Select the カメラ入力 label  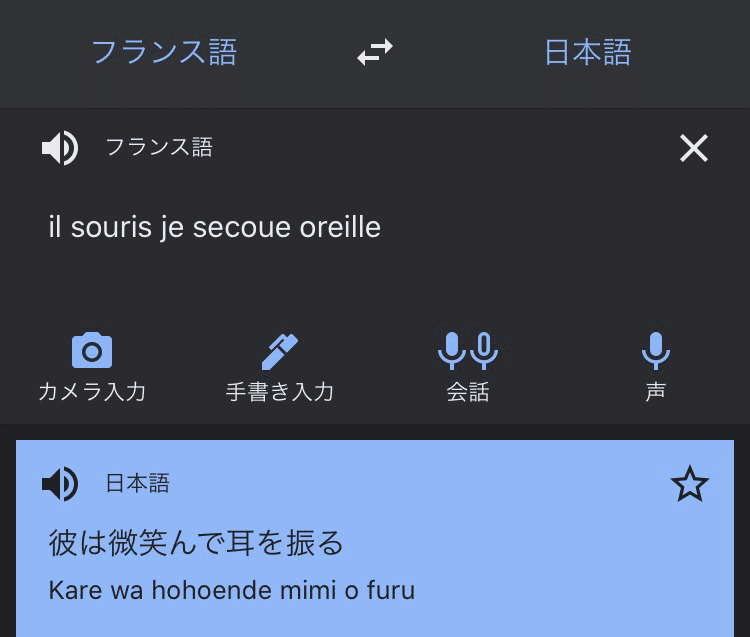pos(92,391)
